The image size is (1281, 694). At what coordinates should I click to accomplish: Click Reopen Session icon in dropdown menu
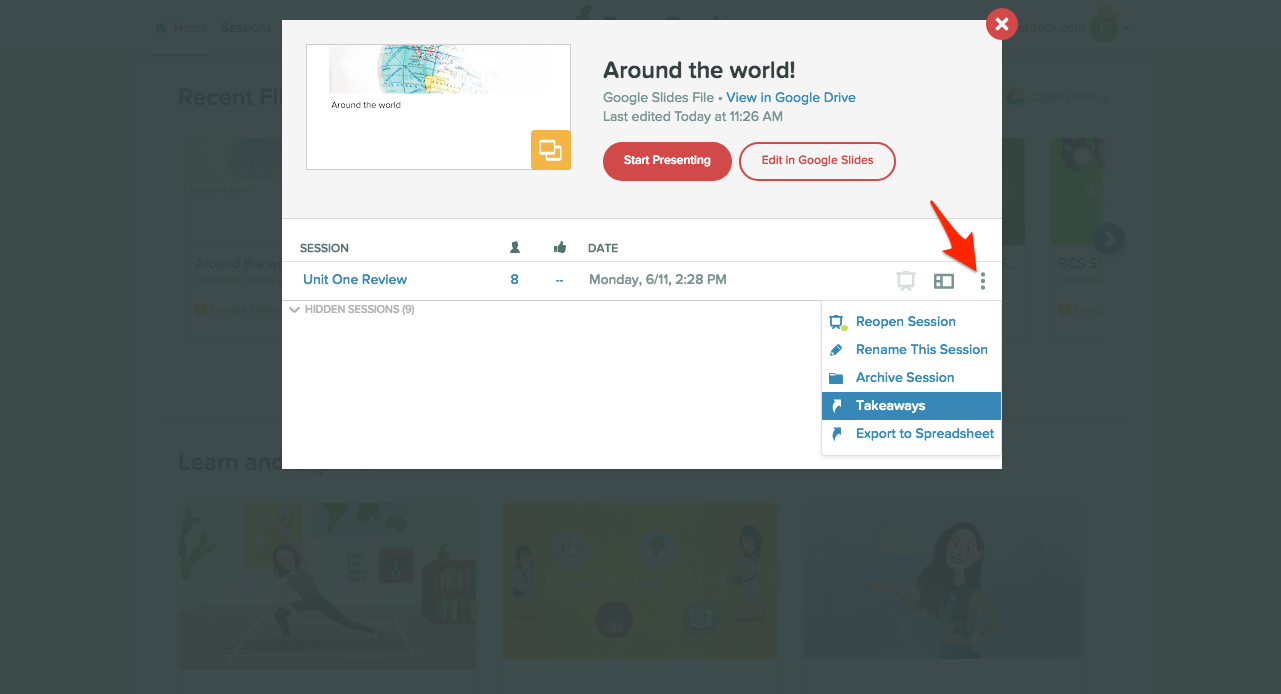point(839,322)
